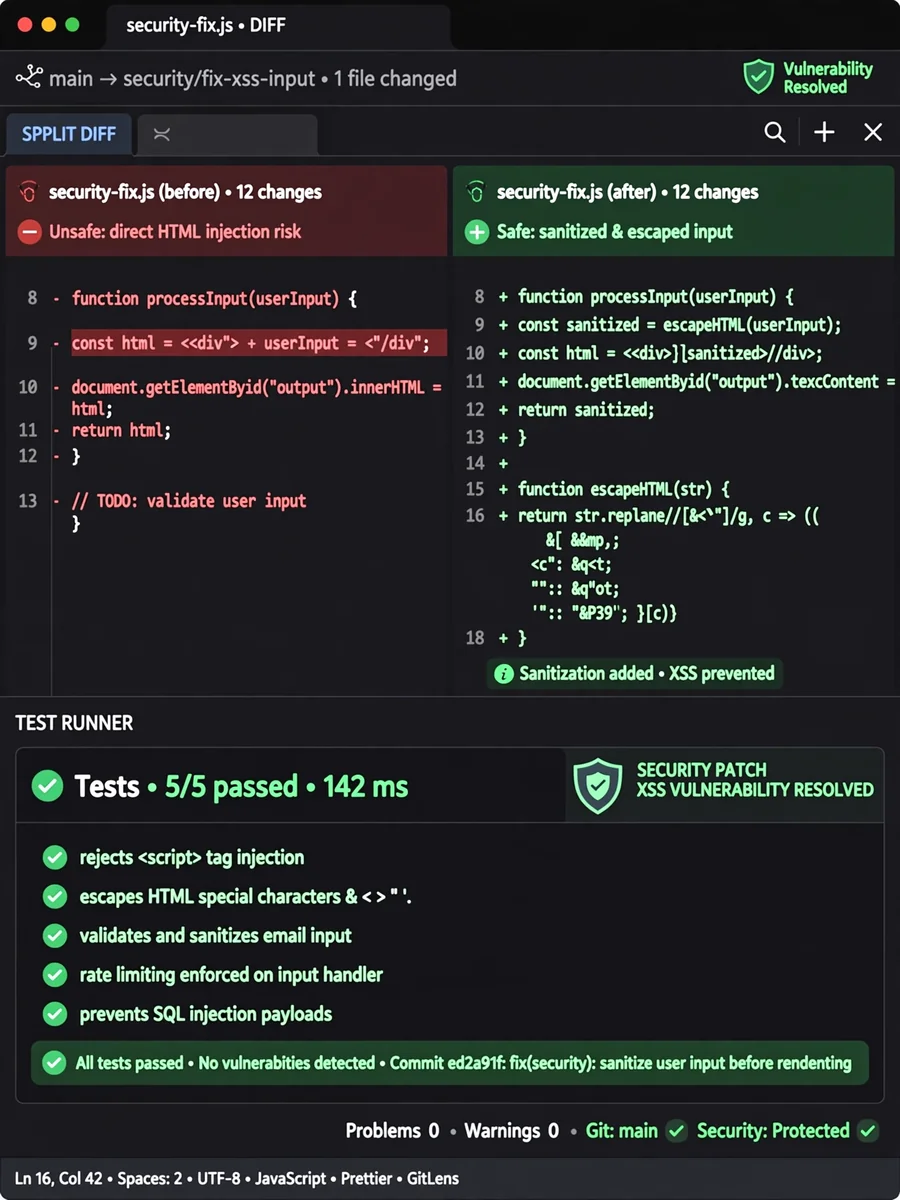The width and height of the screenshot is (900, 1200).
Task: Click added line function escapeHTML(str)
Action: [623, 489]
